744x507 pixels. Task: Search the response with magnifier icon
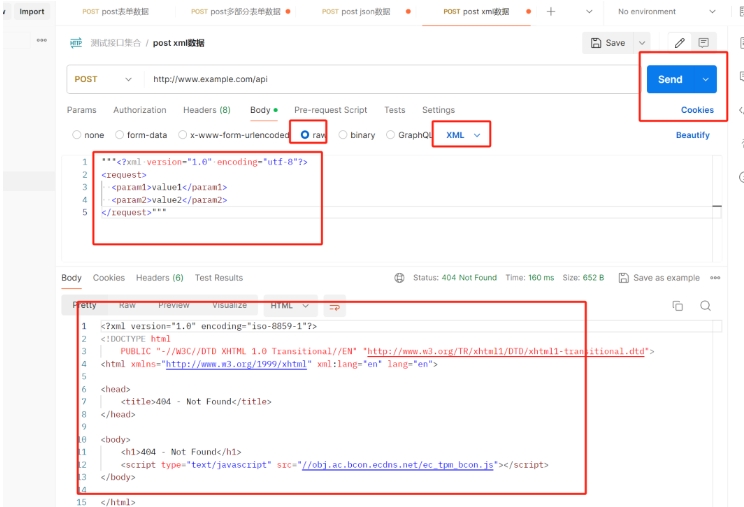tap(706, 306)
